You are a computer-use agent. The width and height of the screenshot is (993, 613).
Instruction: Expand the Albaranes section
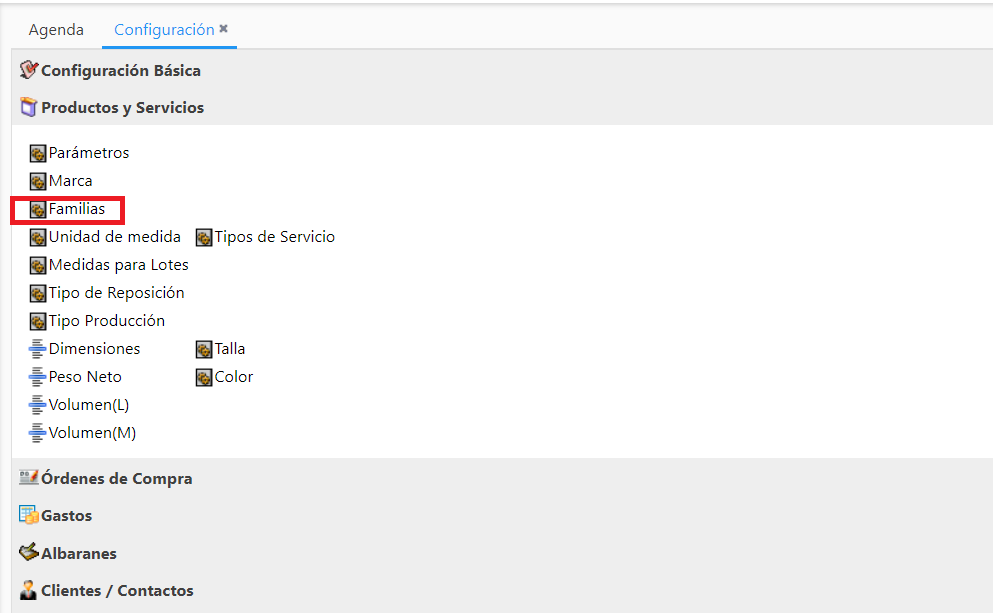pos(79,553)
